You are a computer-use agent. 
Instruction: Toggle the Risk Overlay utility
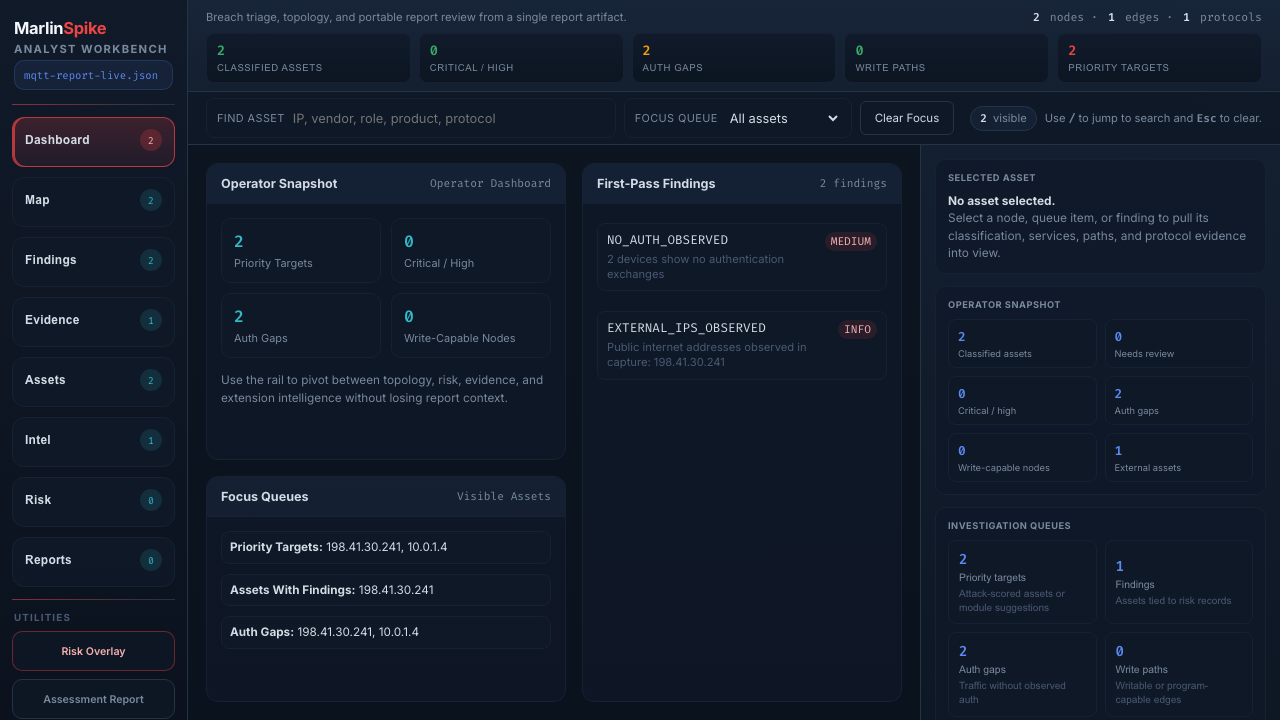point(93,651)
